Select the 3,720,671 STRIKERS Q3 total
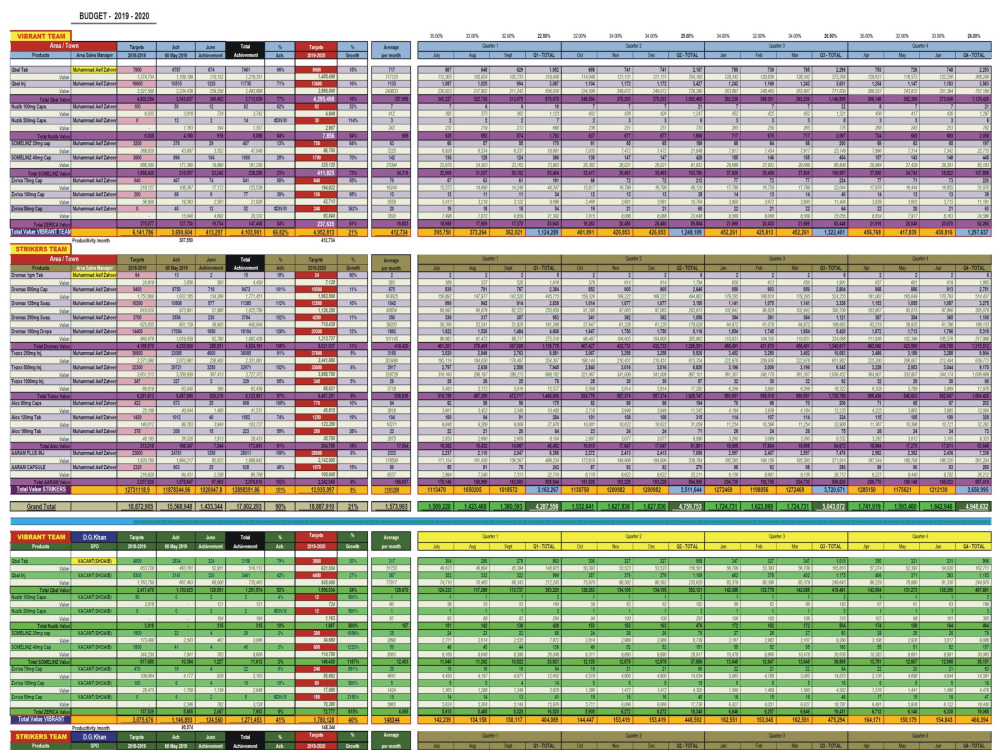Image resolution: width=1000 pixels, height=750 pixels. tap(830, 490)
